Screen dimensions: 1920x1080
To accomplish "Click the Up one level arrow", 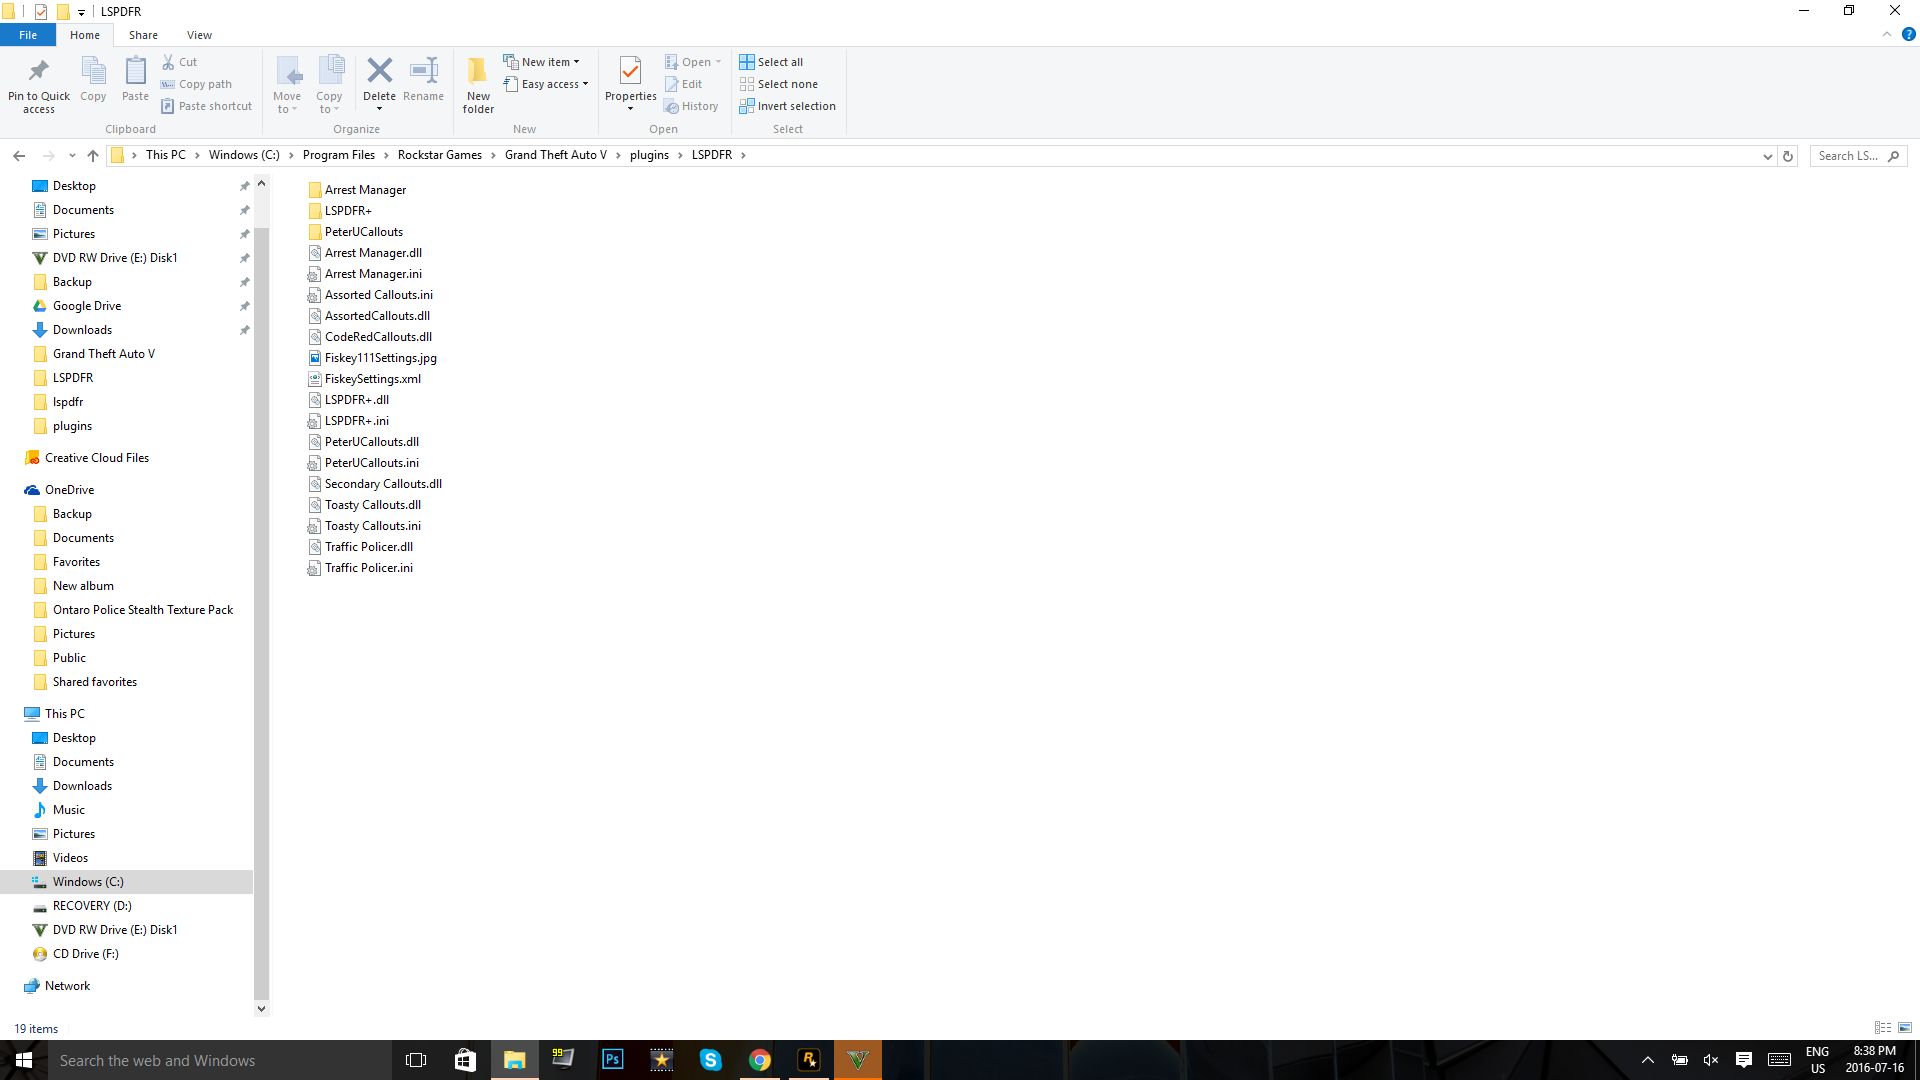I will click(93, 156).
